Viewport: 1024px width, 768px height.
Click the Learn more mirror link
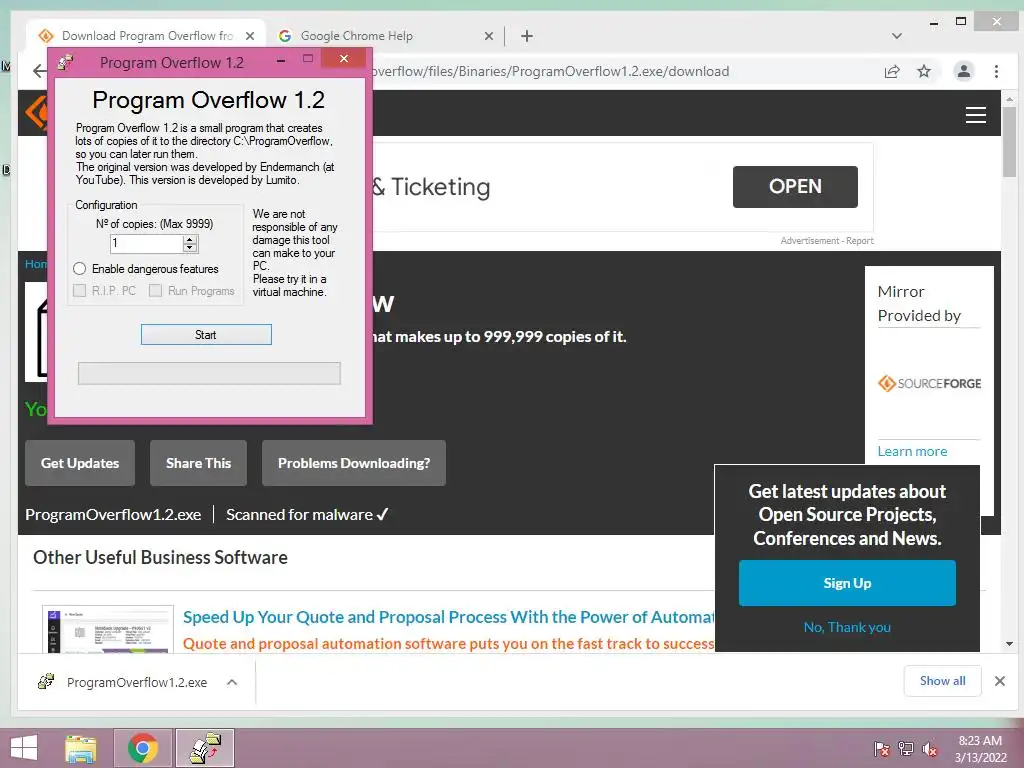point(912,451)
